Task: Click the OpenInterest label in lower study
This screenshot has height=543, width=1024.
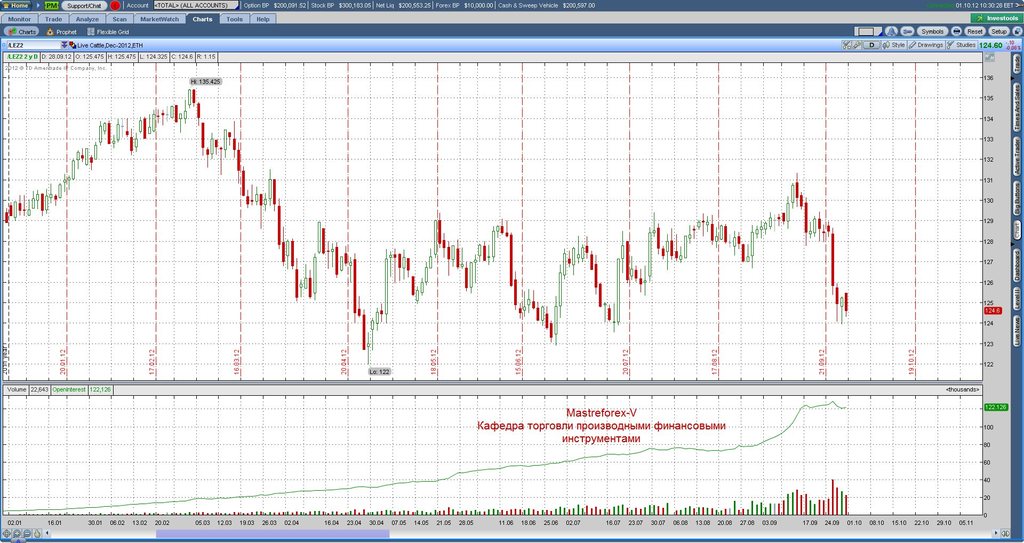Action: pos(69,389)
